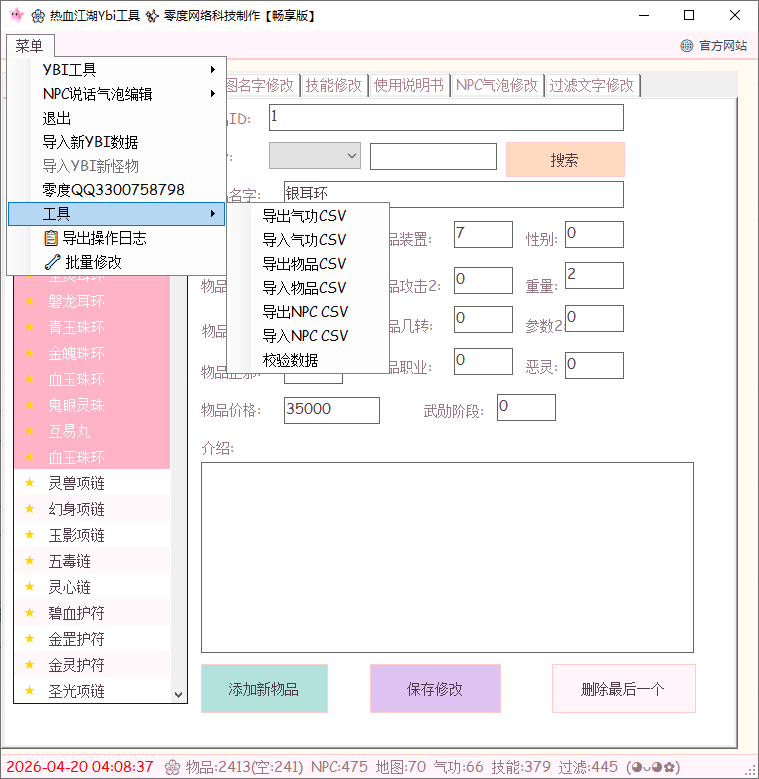The height and width of the screenshot is (779, 759).
Task: Open the 官方网站 link
Action: pos(723,46)
